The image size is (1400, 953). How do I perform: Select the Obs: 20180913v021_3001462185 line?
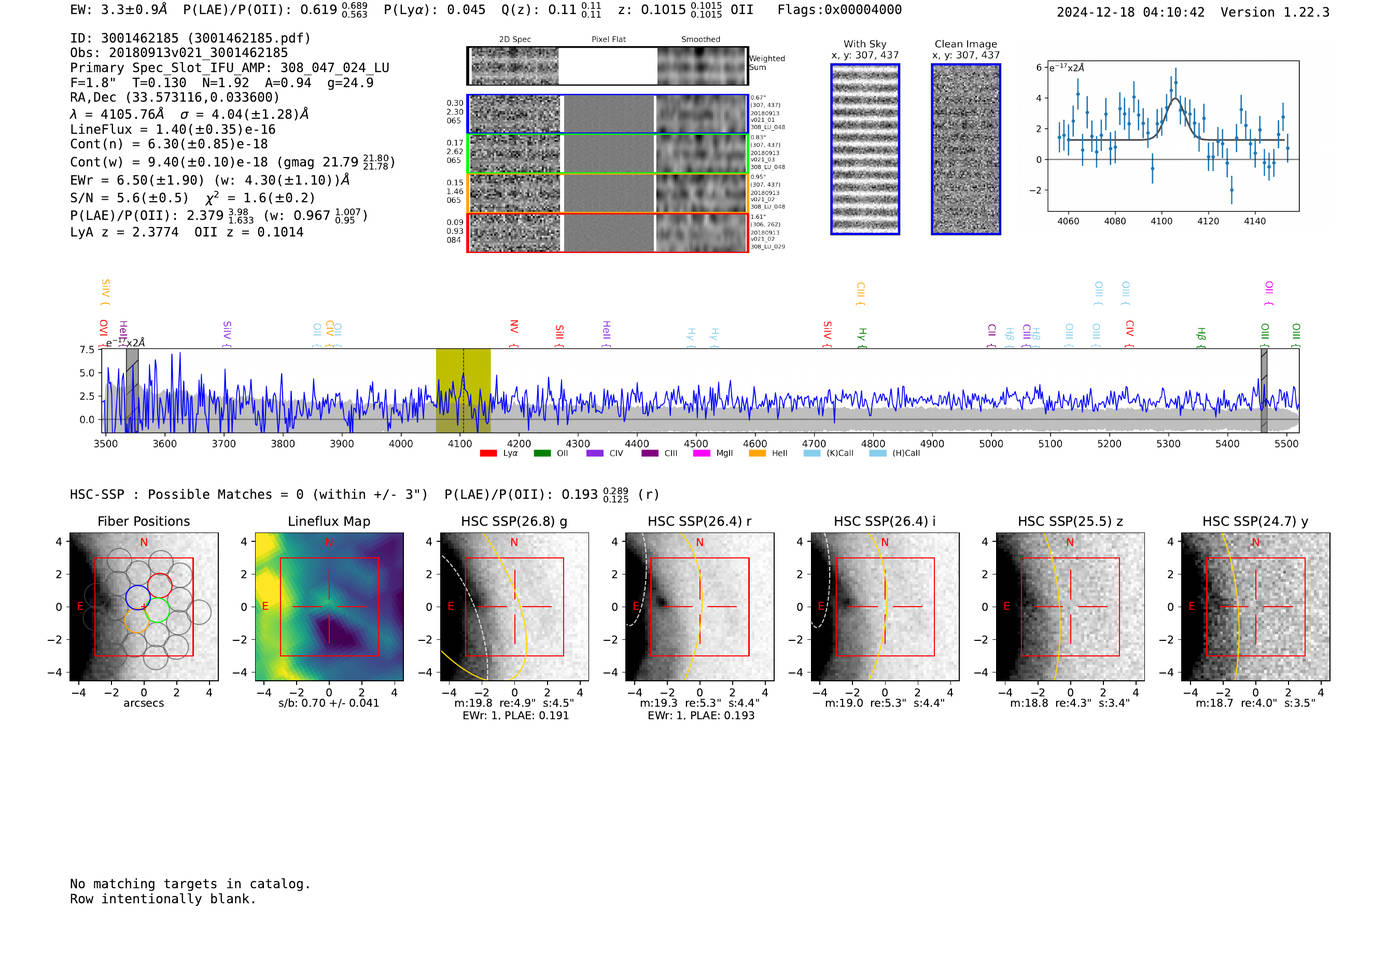click(179, 53)
